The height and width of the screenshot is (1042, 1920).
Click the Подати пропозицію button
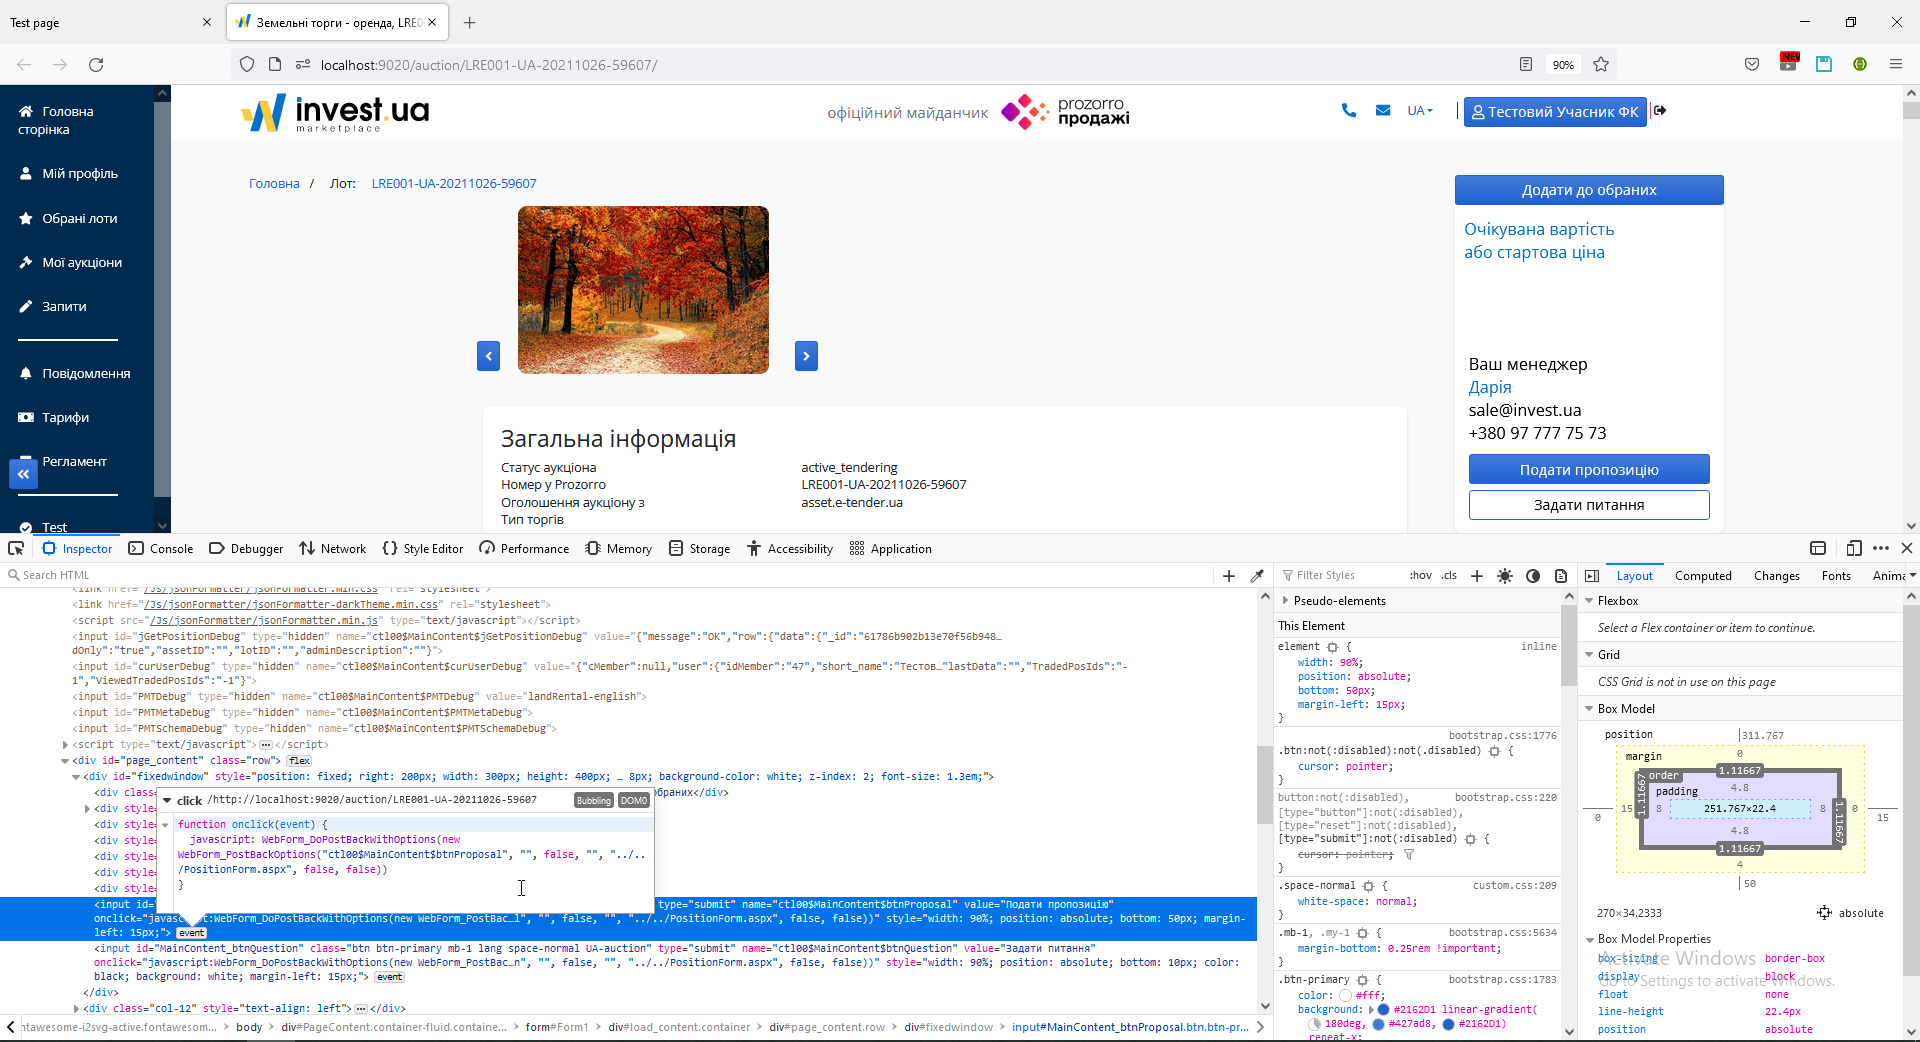(x=1589, y=469)
